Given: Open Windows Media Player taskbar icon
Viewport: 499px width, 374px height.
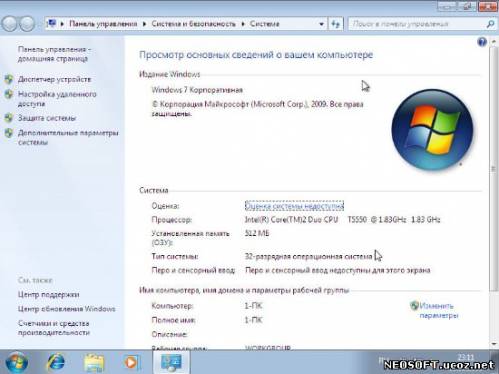Looking at the screenshot, I should tap(131, 363).
